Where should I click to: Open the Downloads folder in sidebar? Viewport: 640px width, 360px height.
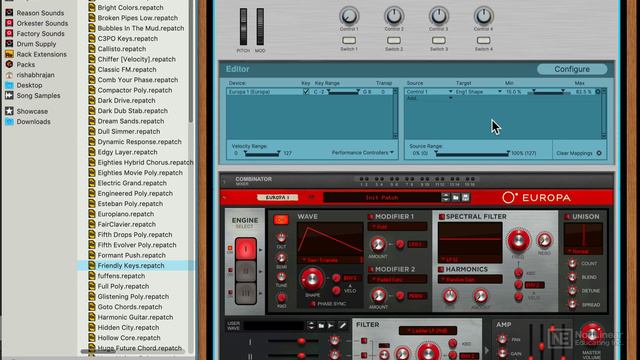click(x=33, y=122)
